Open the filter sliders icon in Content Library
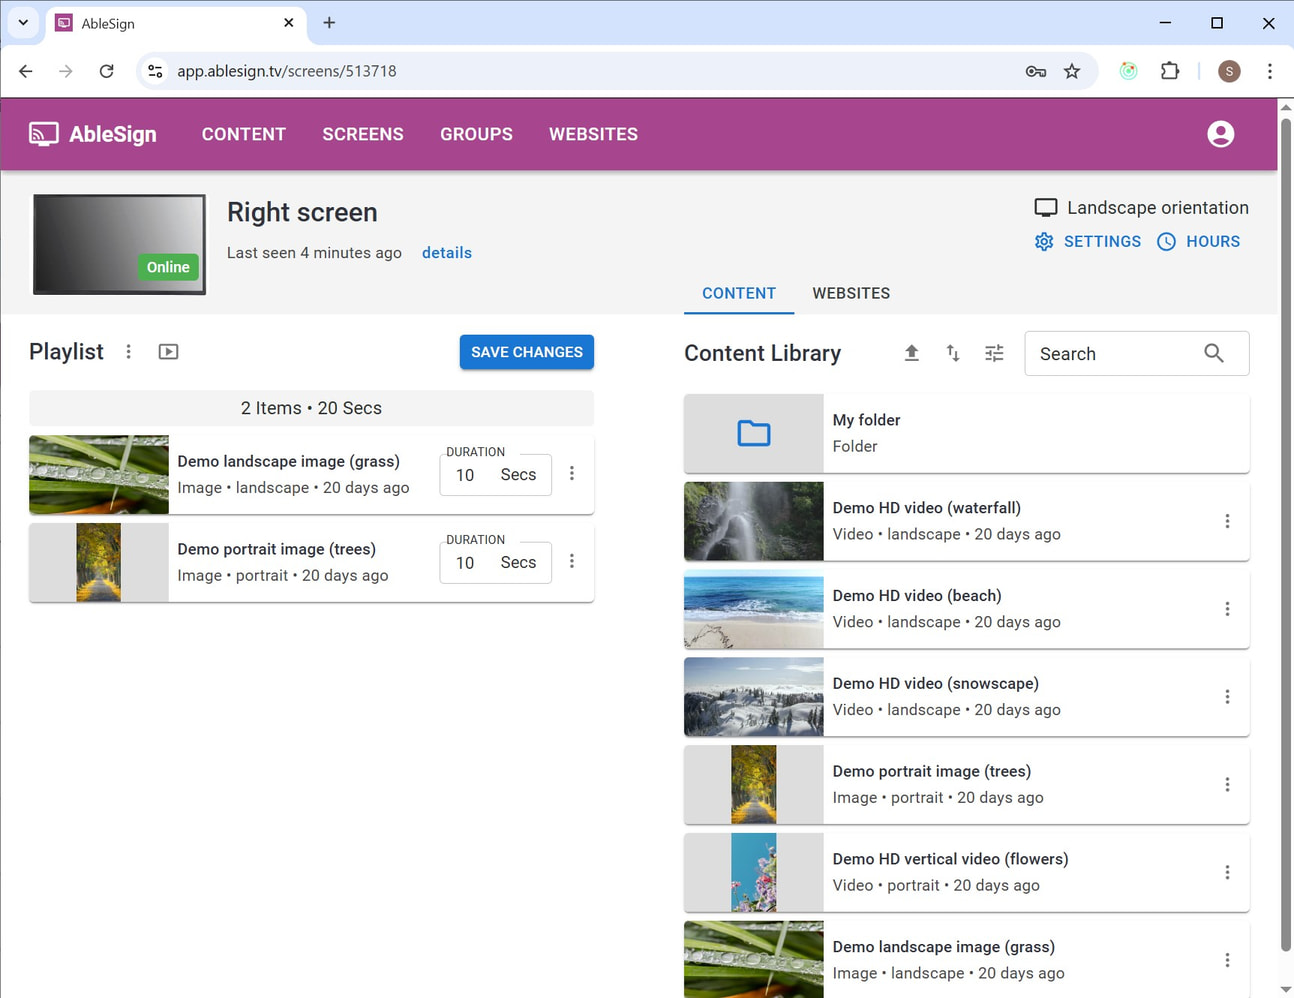 pos(994,353)
